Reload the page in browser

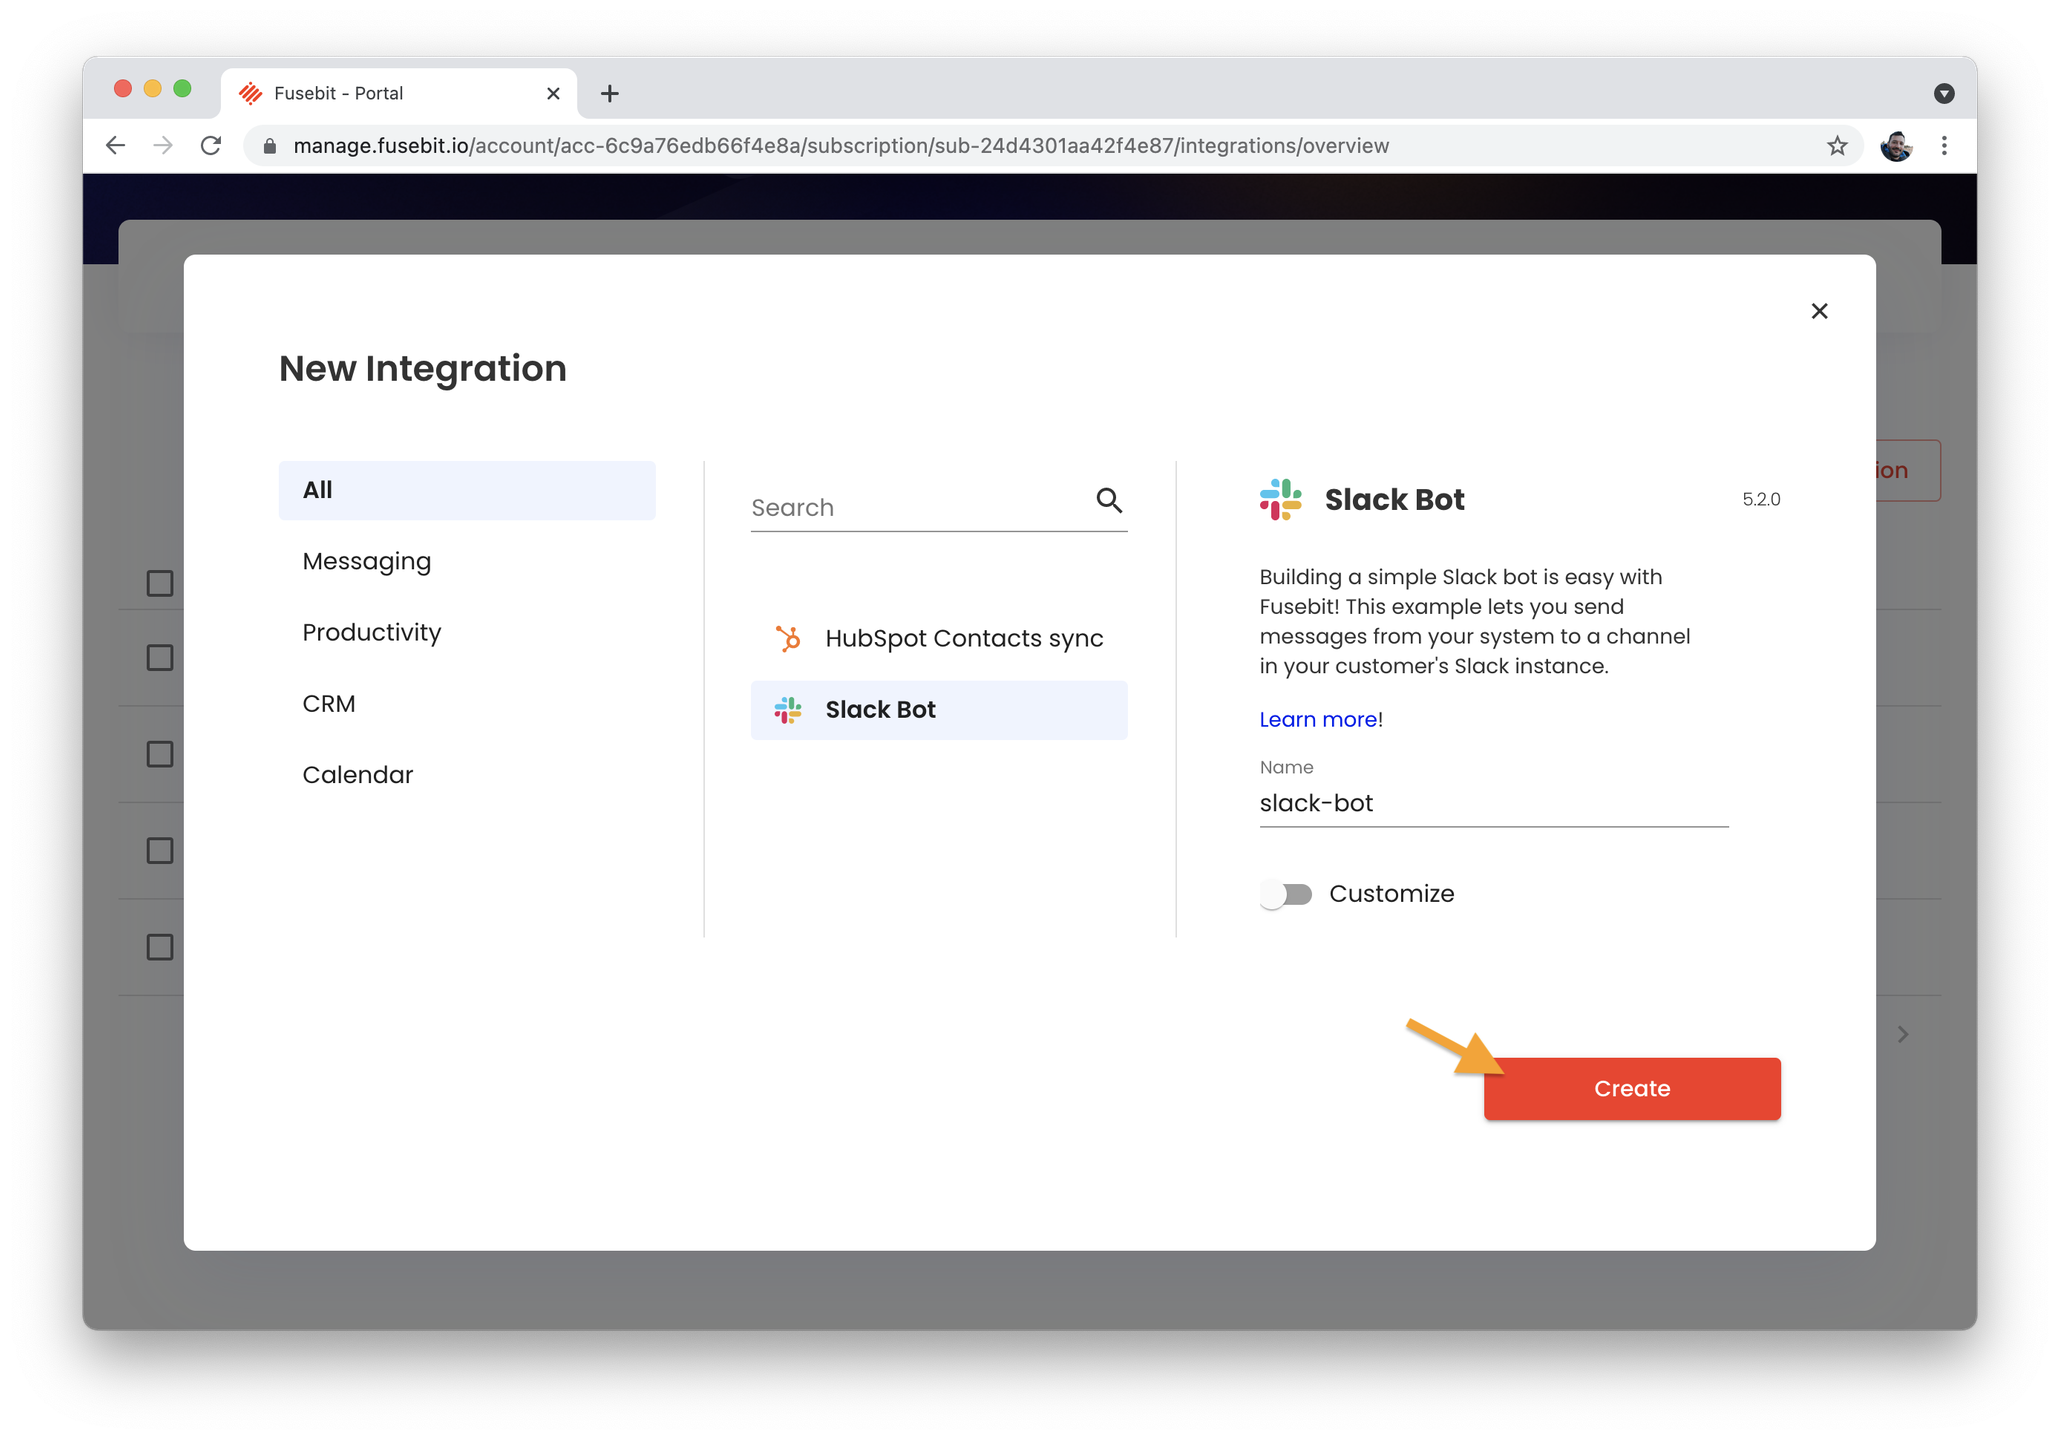coord(211,146)
